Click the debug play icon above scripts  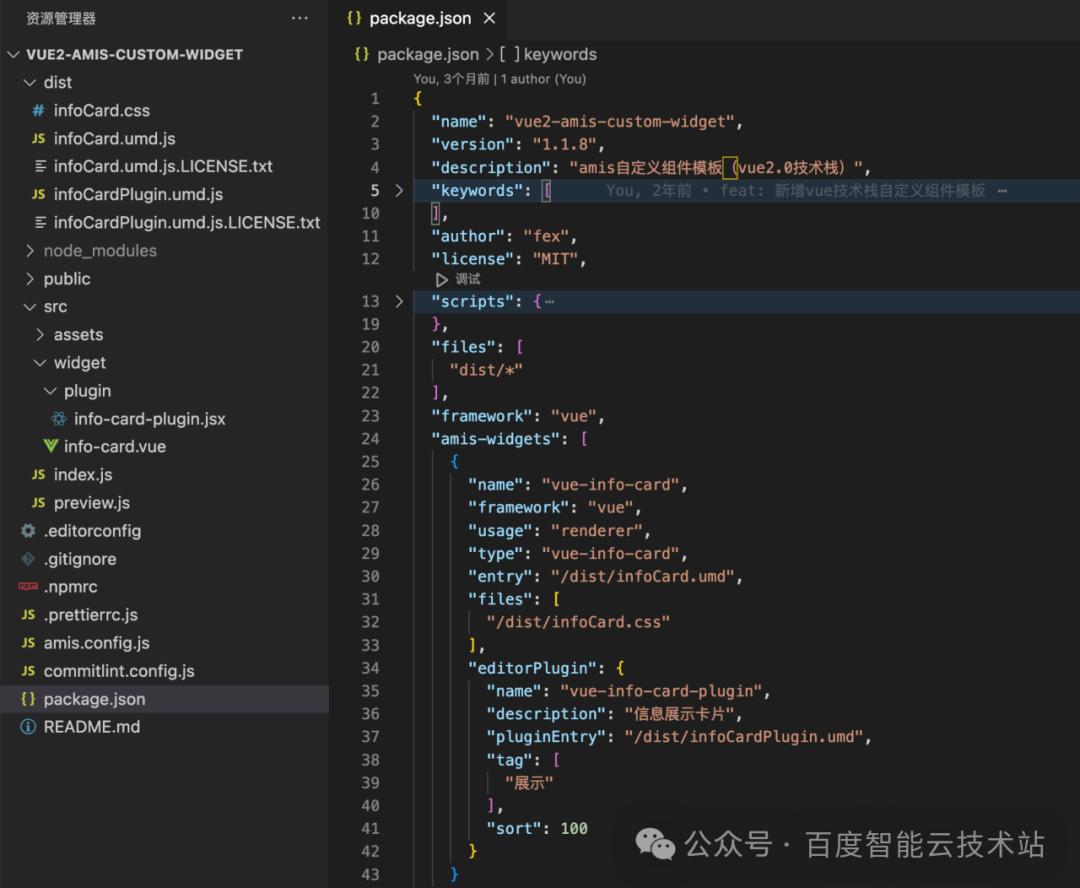click(442, 280)
